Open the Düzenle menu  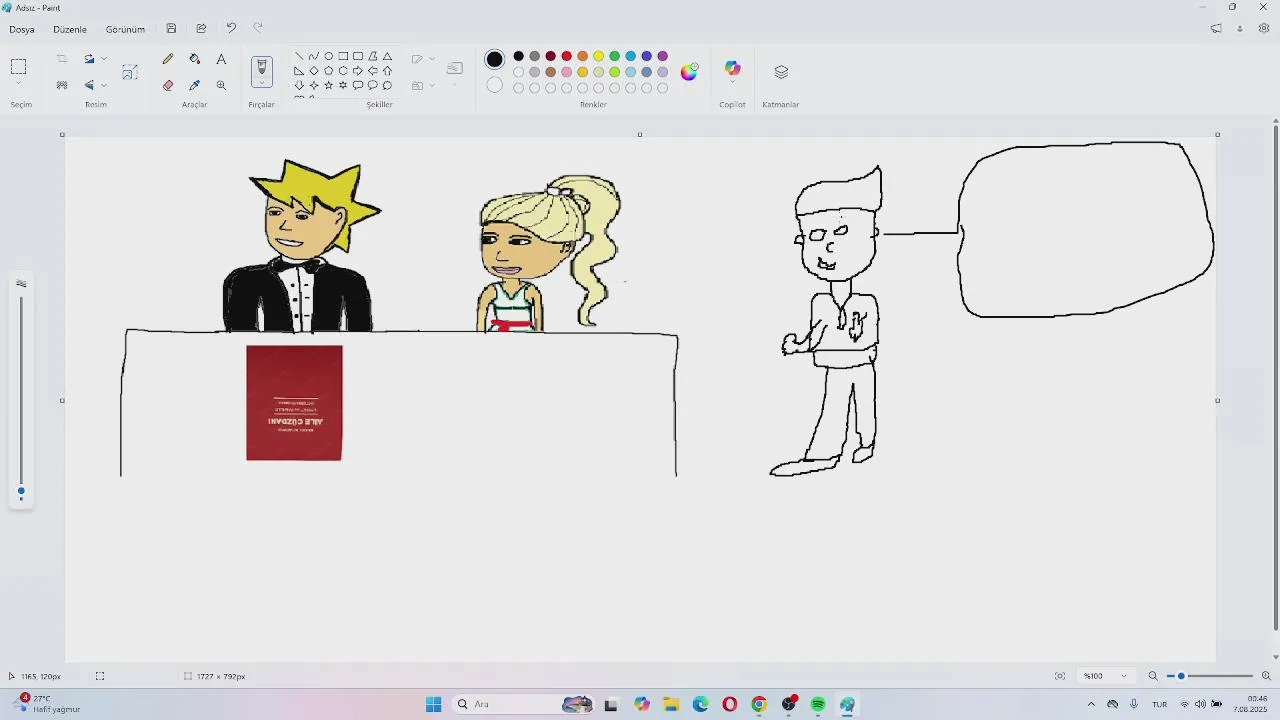tap(70, 29)
